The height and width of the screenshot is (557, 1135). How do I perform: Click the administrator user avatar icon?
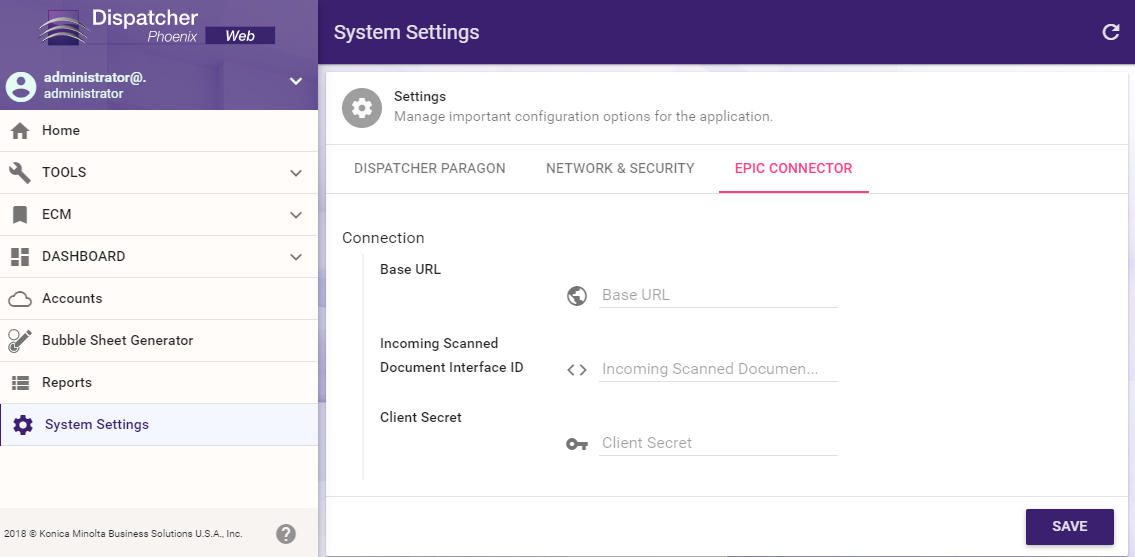point(21,86)
